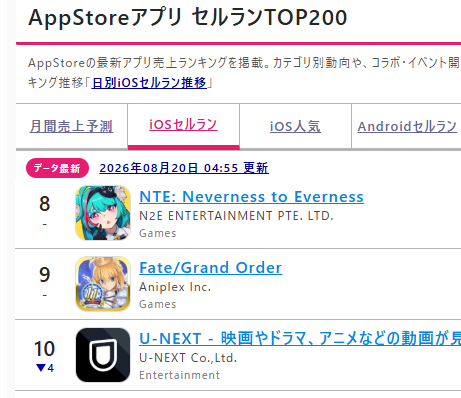Open the Fate/Grand Order app icon
The width and height of the screenshot is (461, 398).
click(103, 284)
